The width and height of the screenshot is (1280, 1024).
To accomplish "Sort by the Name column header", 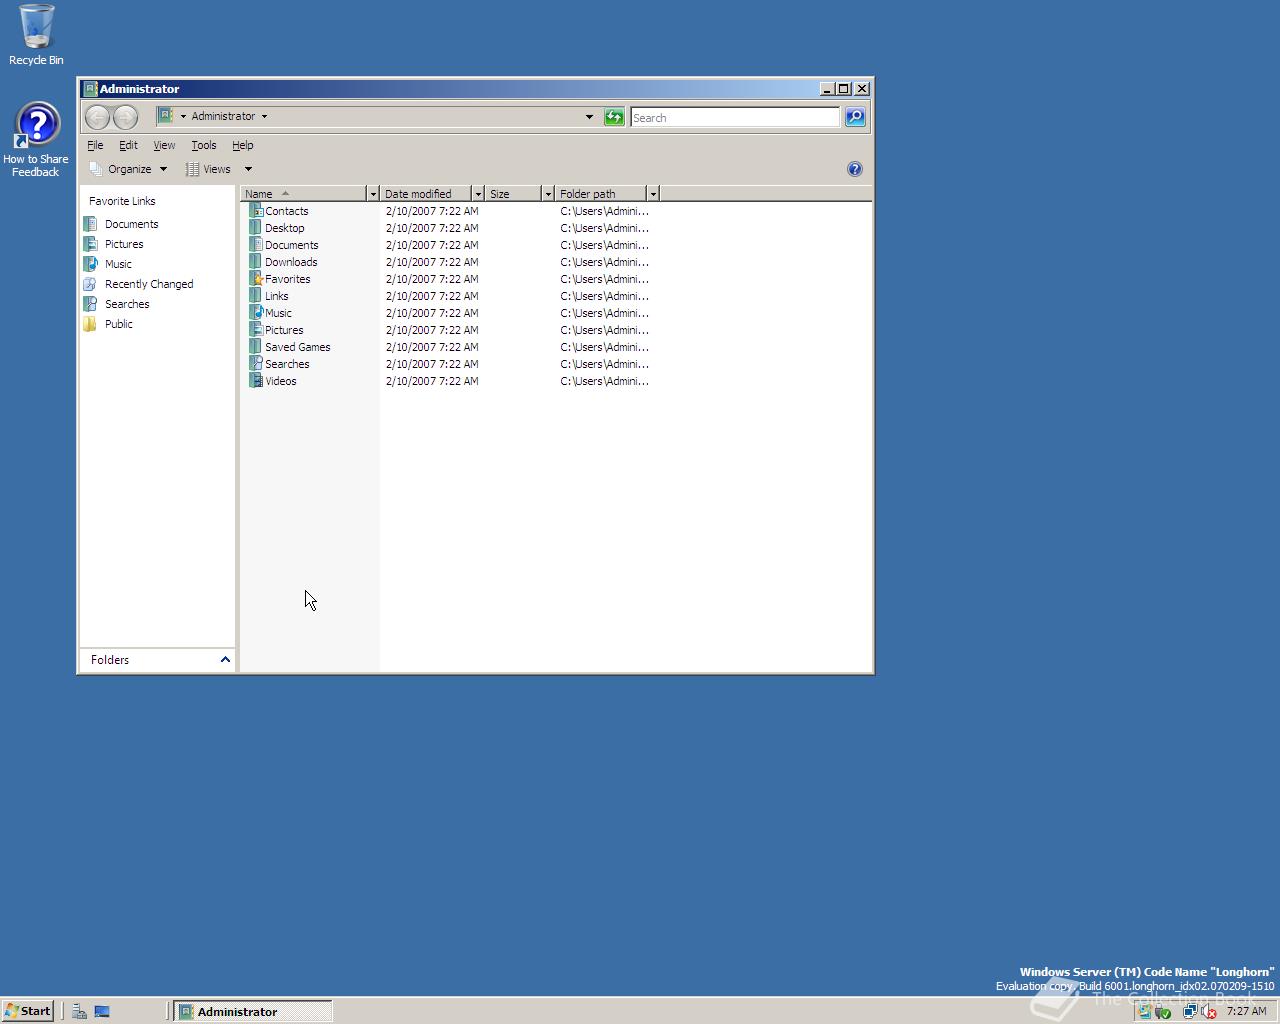I will pyautogui.click(x=304, y=194).
